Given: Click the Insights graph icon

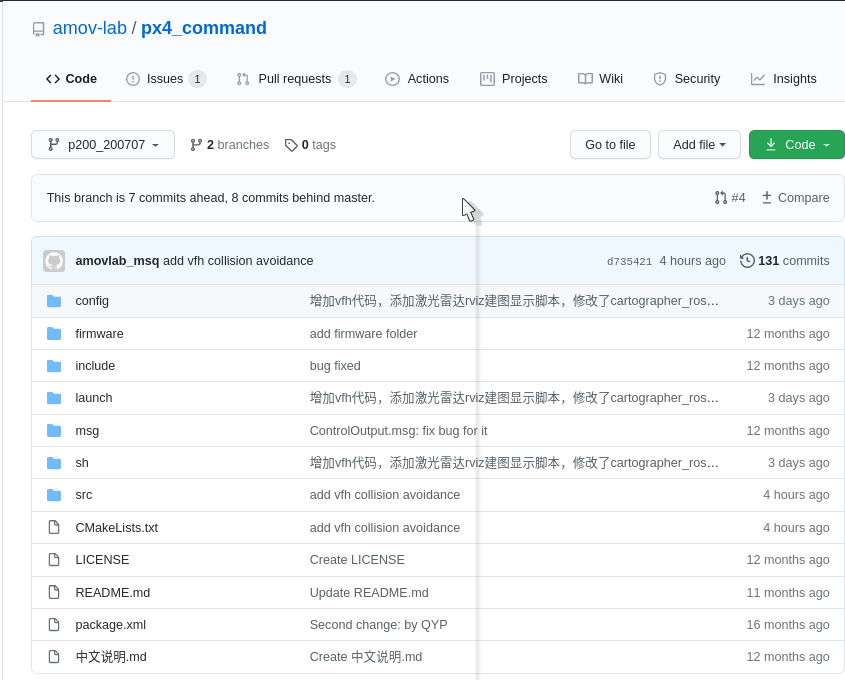Looking at the screenshot, I should [758, 79].
